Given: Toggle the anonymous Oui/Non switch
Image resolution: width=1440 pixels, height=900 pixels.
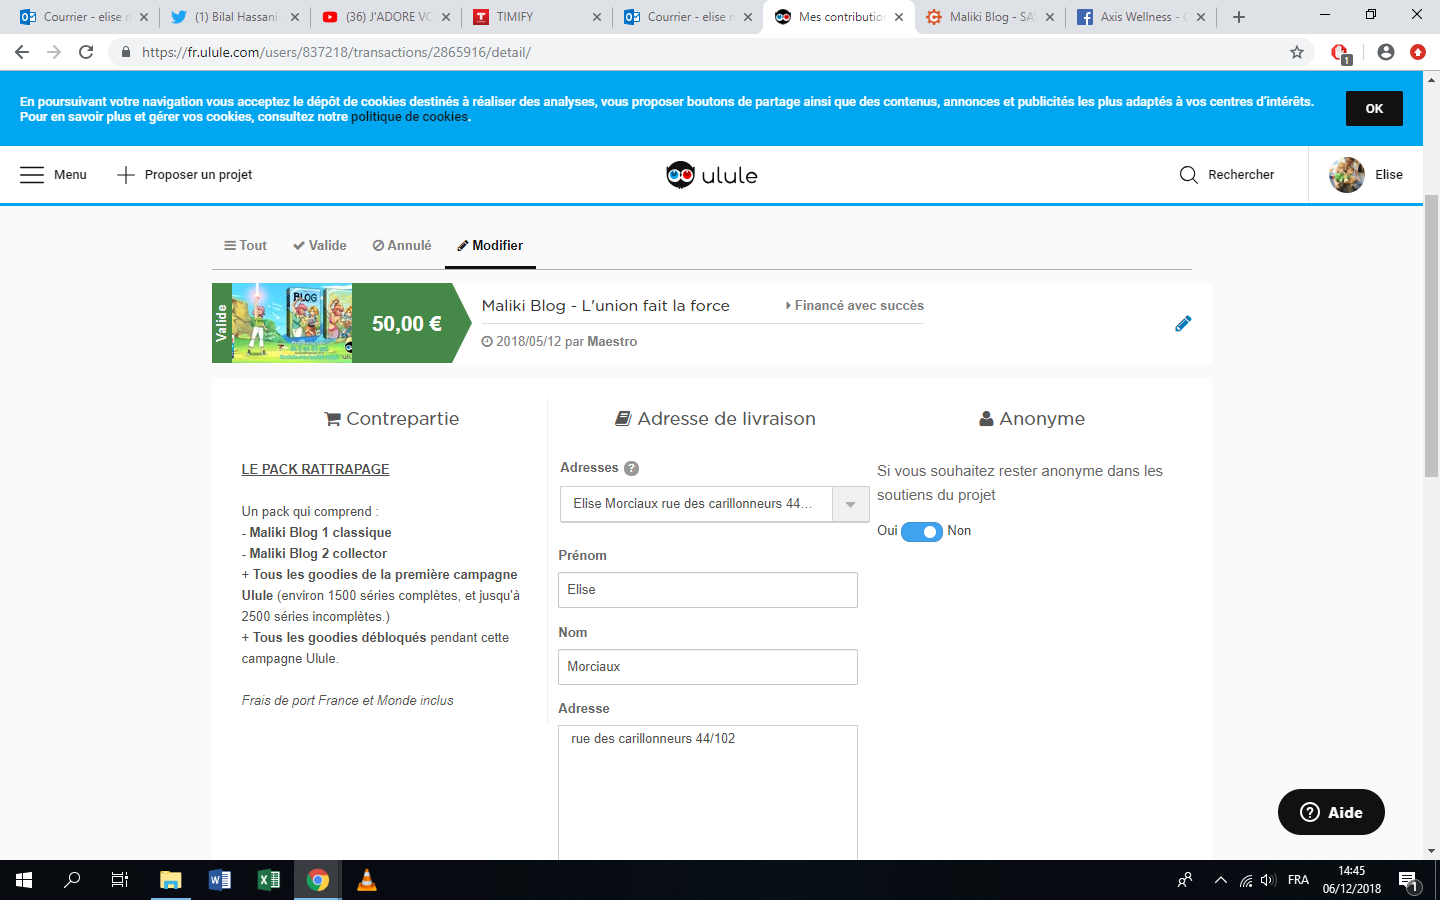Looking at the screenshot, I should tap(921, 532).
